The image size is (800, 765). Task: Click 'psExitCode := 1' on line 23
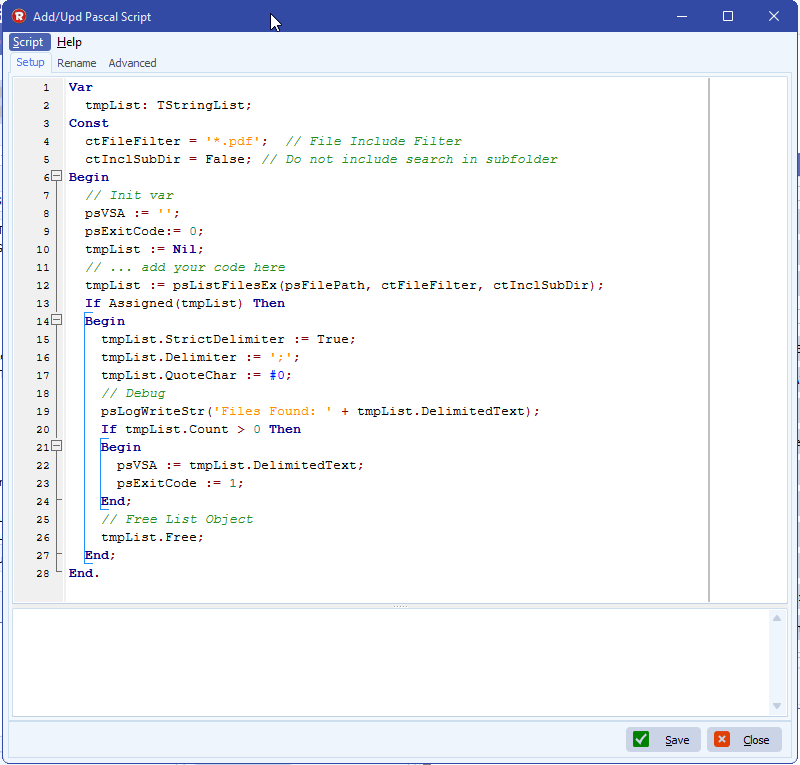(x=177, y=483)
